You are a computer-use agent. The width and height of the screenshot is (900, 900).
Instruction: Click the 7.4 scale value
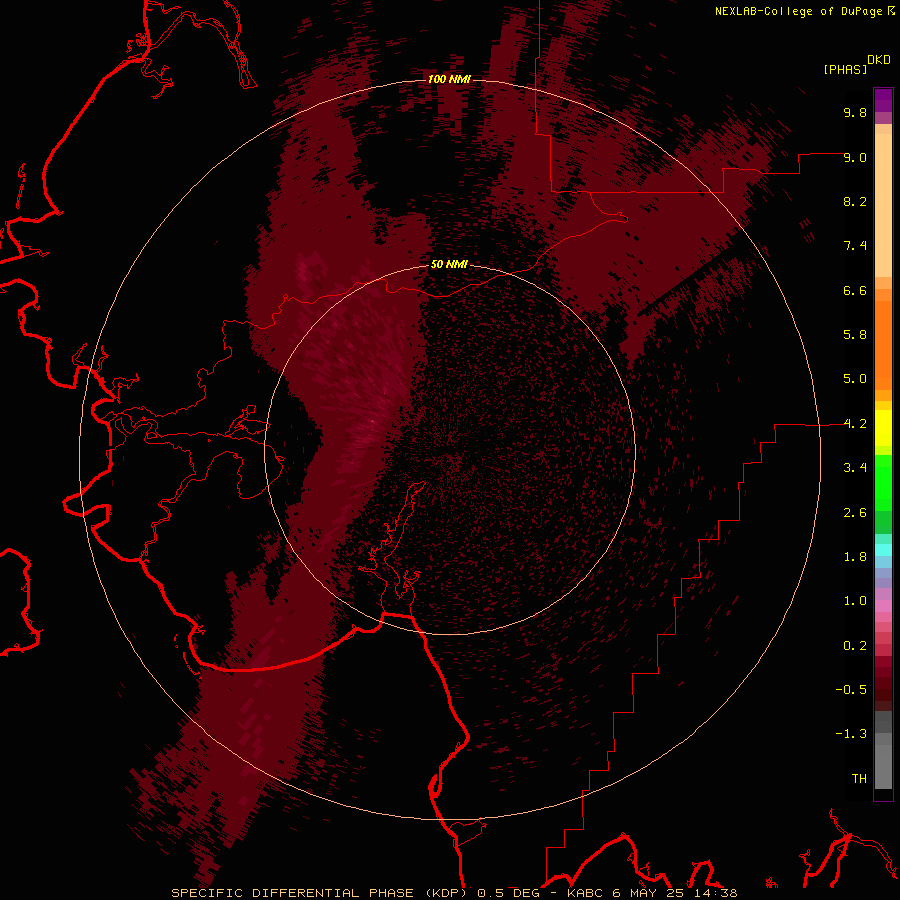[x=855, y=246]
